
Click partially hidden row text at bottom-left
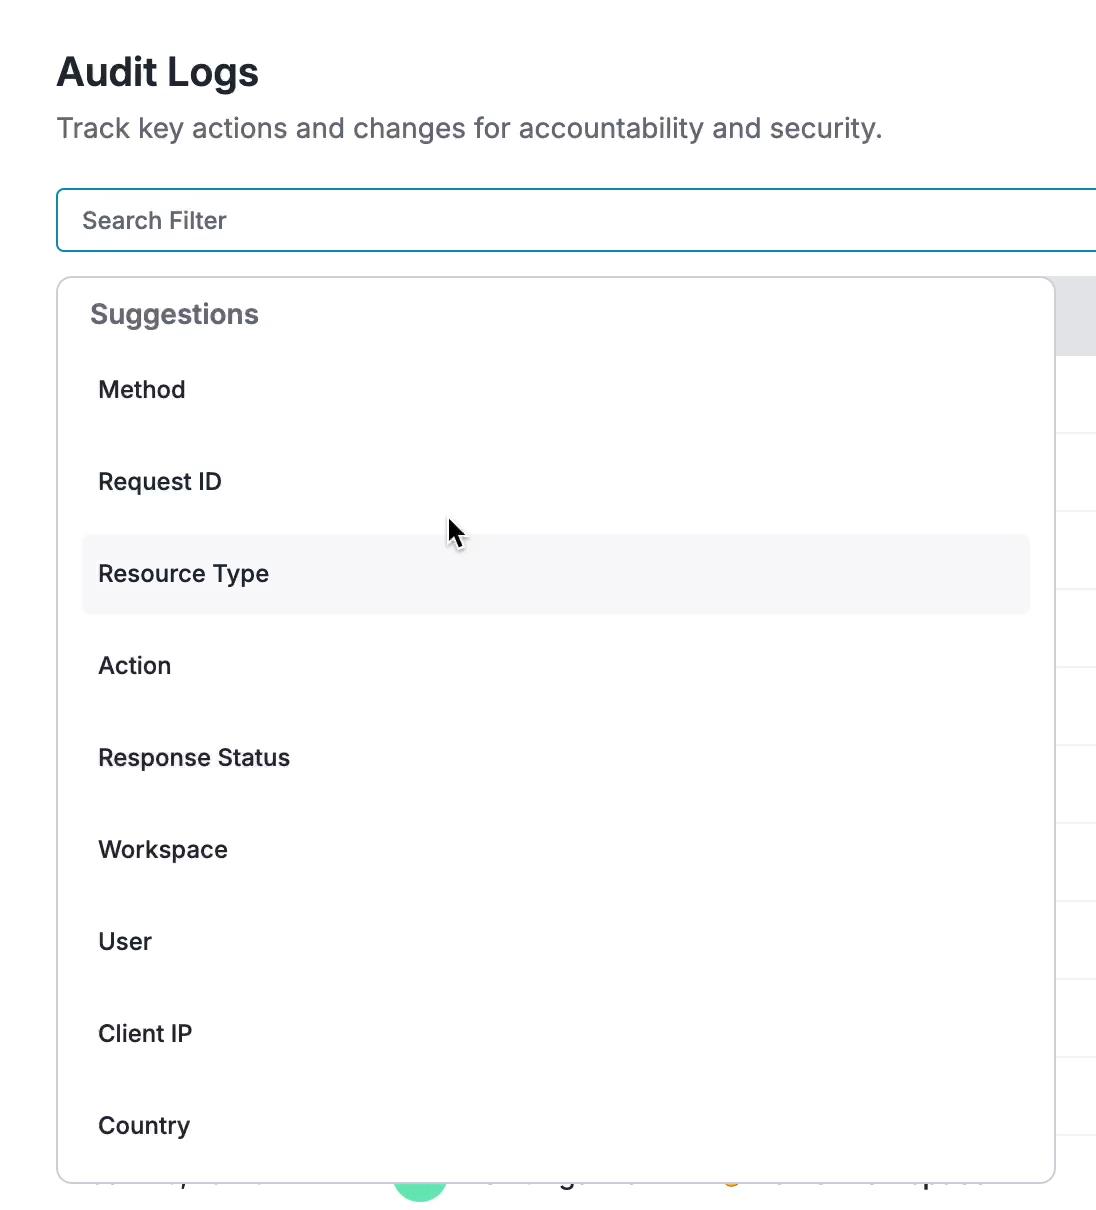click(x=180, y=1188)
